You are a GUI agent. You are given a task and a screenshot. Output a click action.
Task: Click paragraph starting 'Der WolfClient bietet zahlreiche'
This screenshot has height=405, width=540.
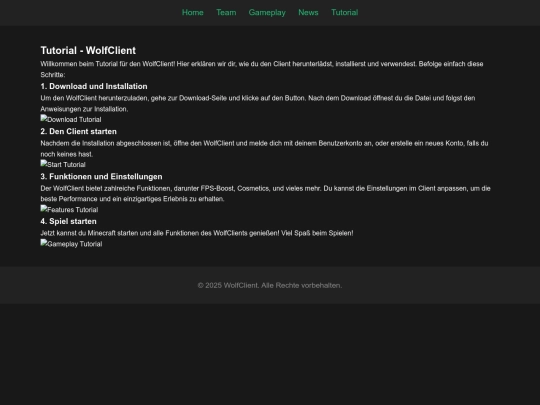266,194
